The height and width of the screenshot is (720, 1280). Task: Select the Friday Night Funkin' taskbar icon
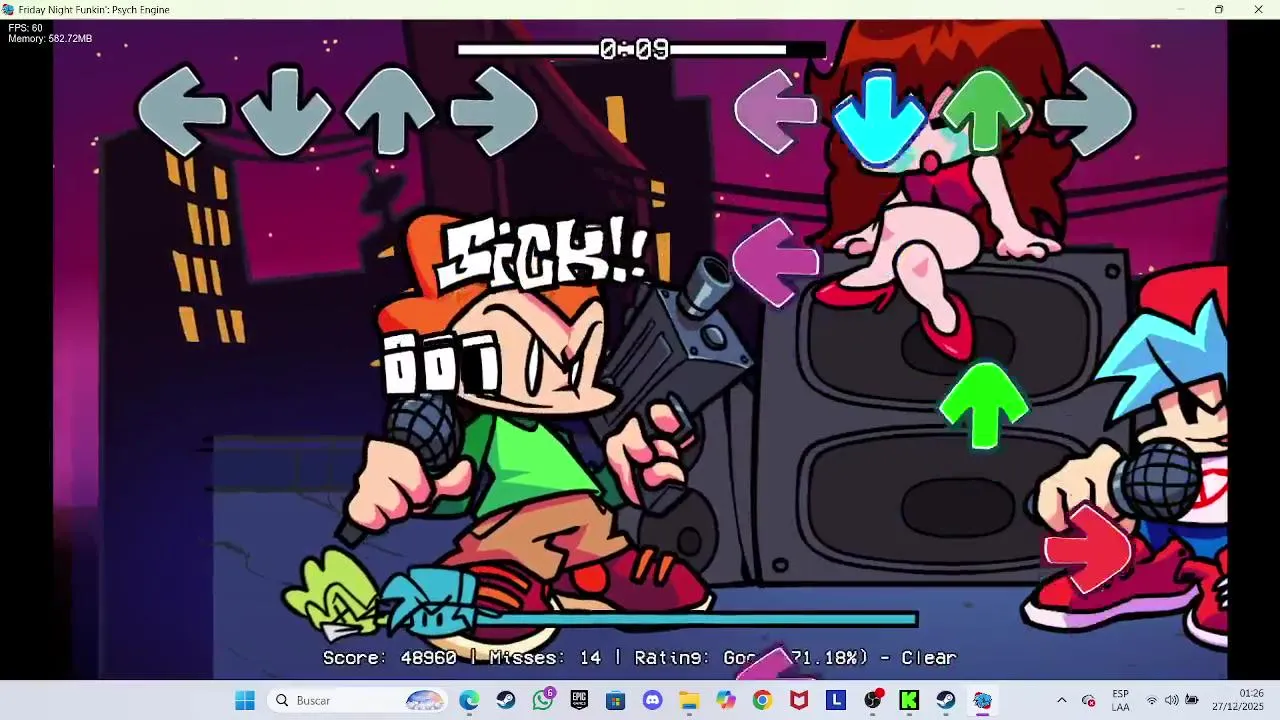point(982,700)
